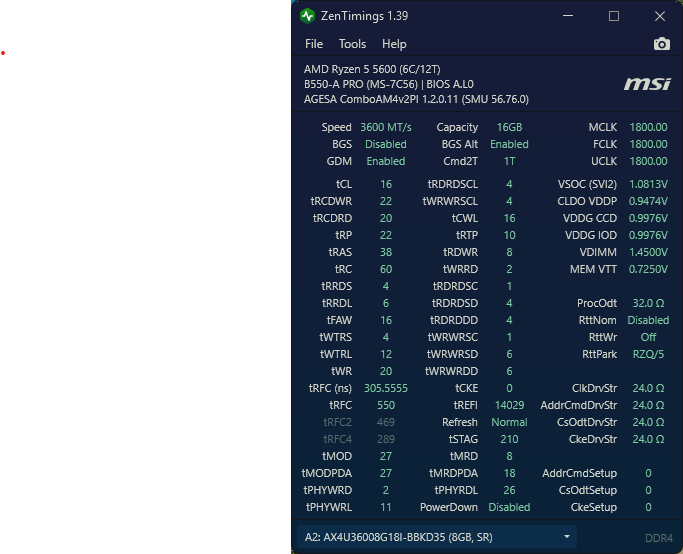Image resolution: width=683 pixels, height=554 pixels.
Task: Click the GDM Enabled value
Action: click(x=385, y=161)
